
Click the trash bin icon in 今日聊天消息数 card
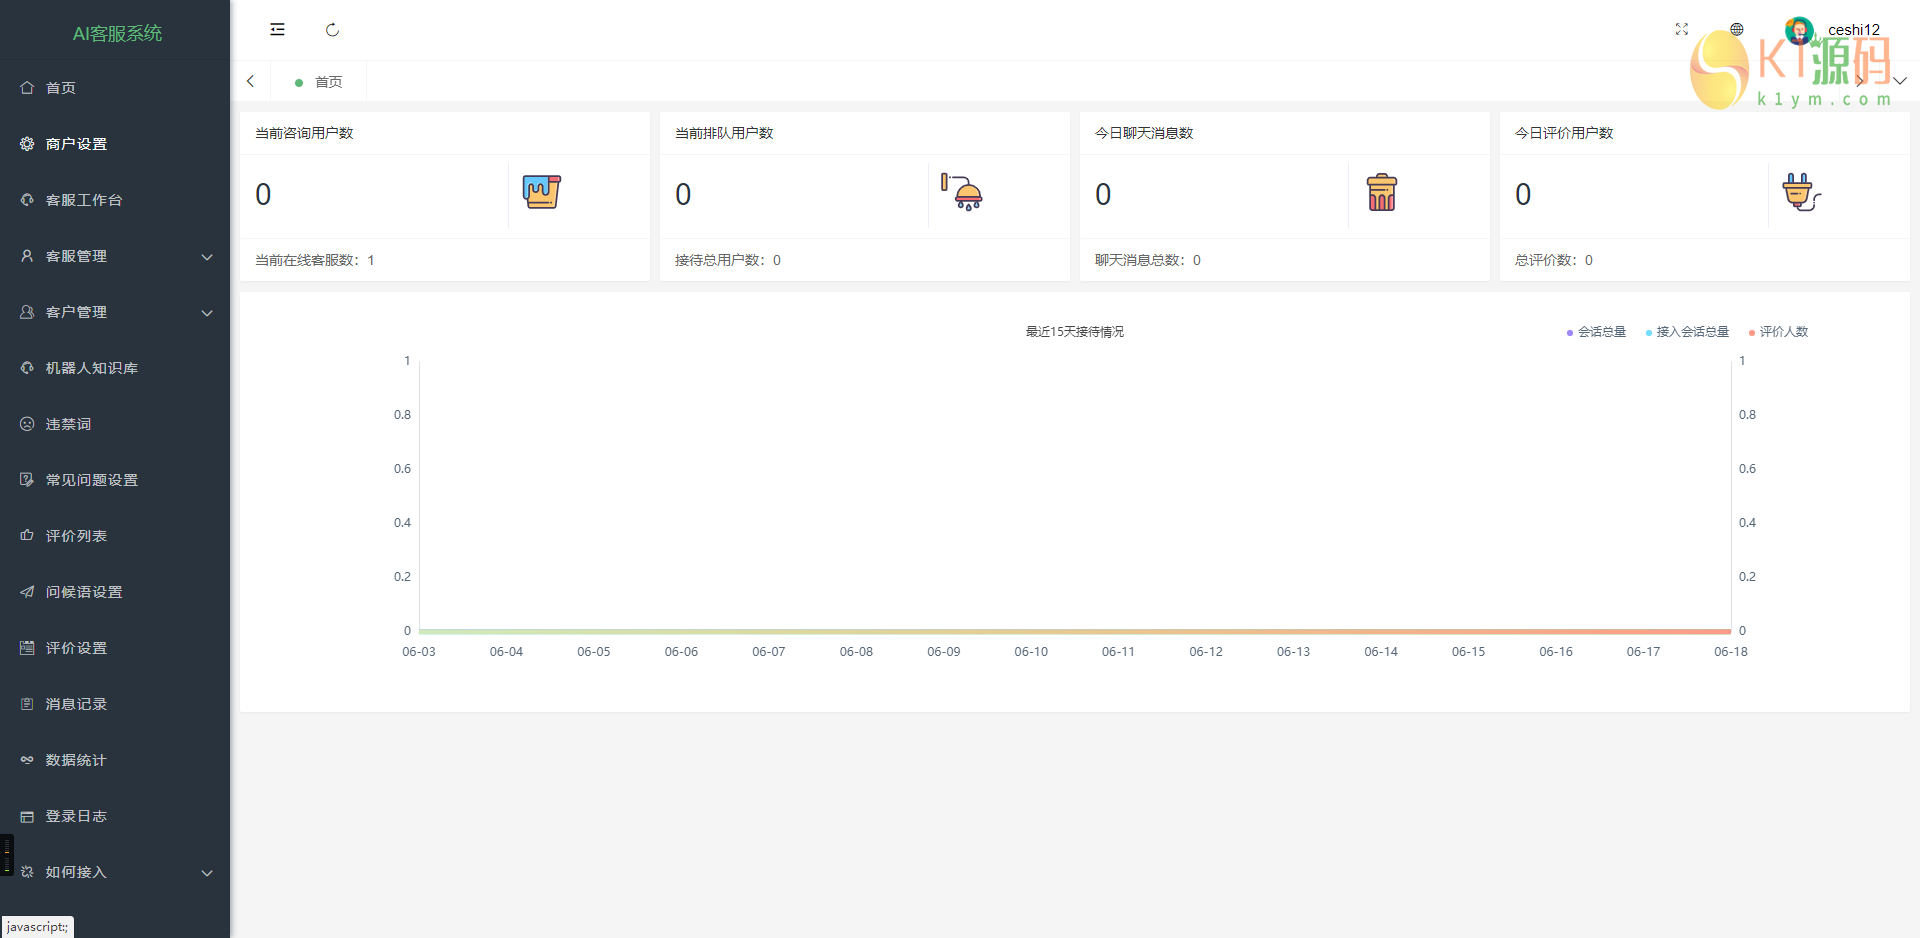(x=1382, y=192)
